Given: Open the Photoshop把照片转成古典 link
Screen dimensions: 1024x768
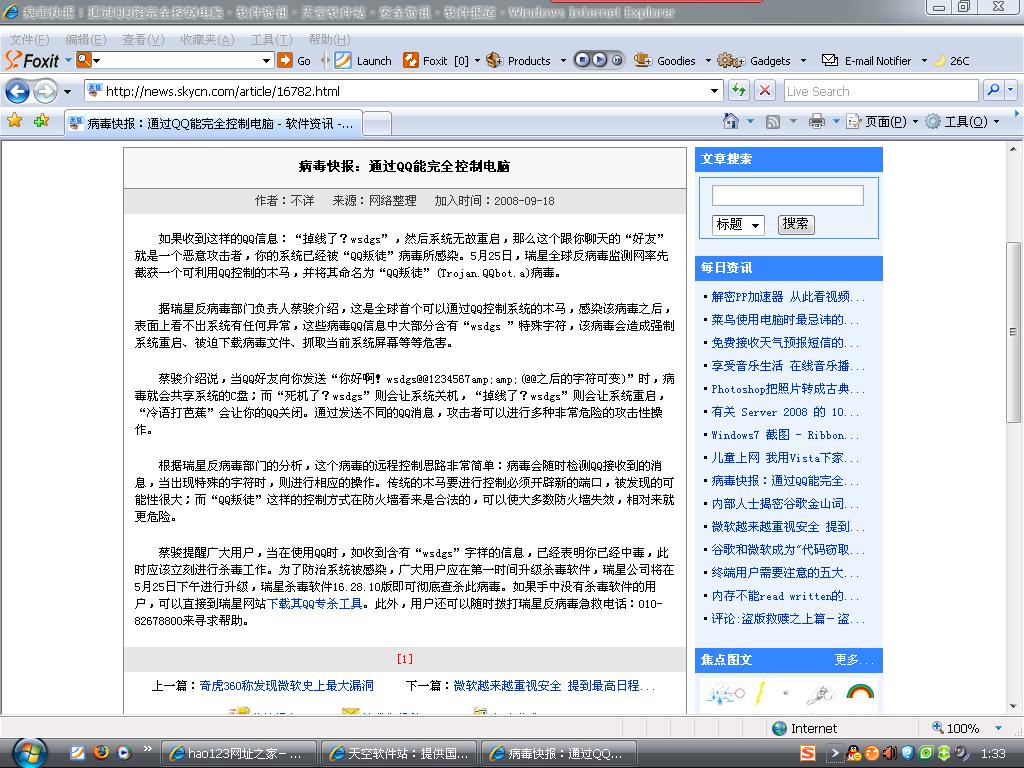Looking at the screenshot, I should (787, 389).
